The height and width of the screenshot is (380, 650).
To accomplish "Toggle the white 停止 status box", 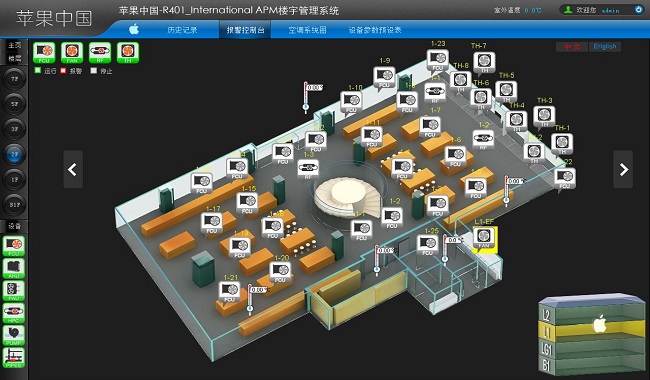I will pos(94,71).
